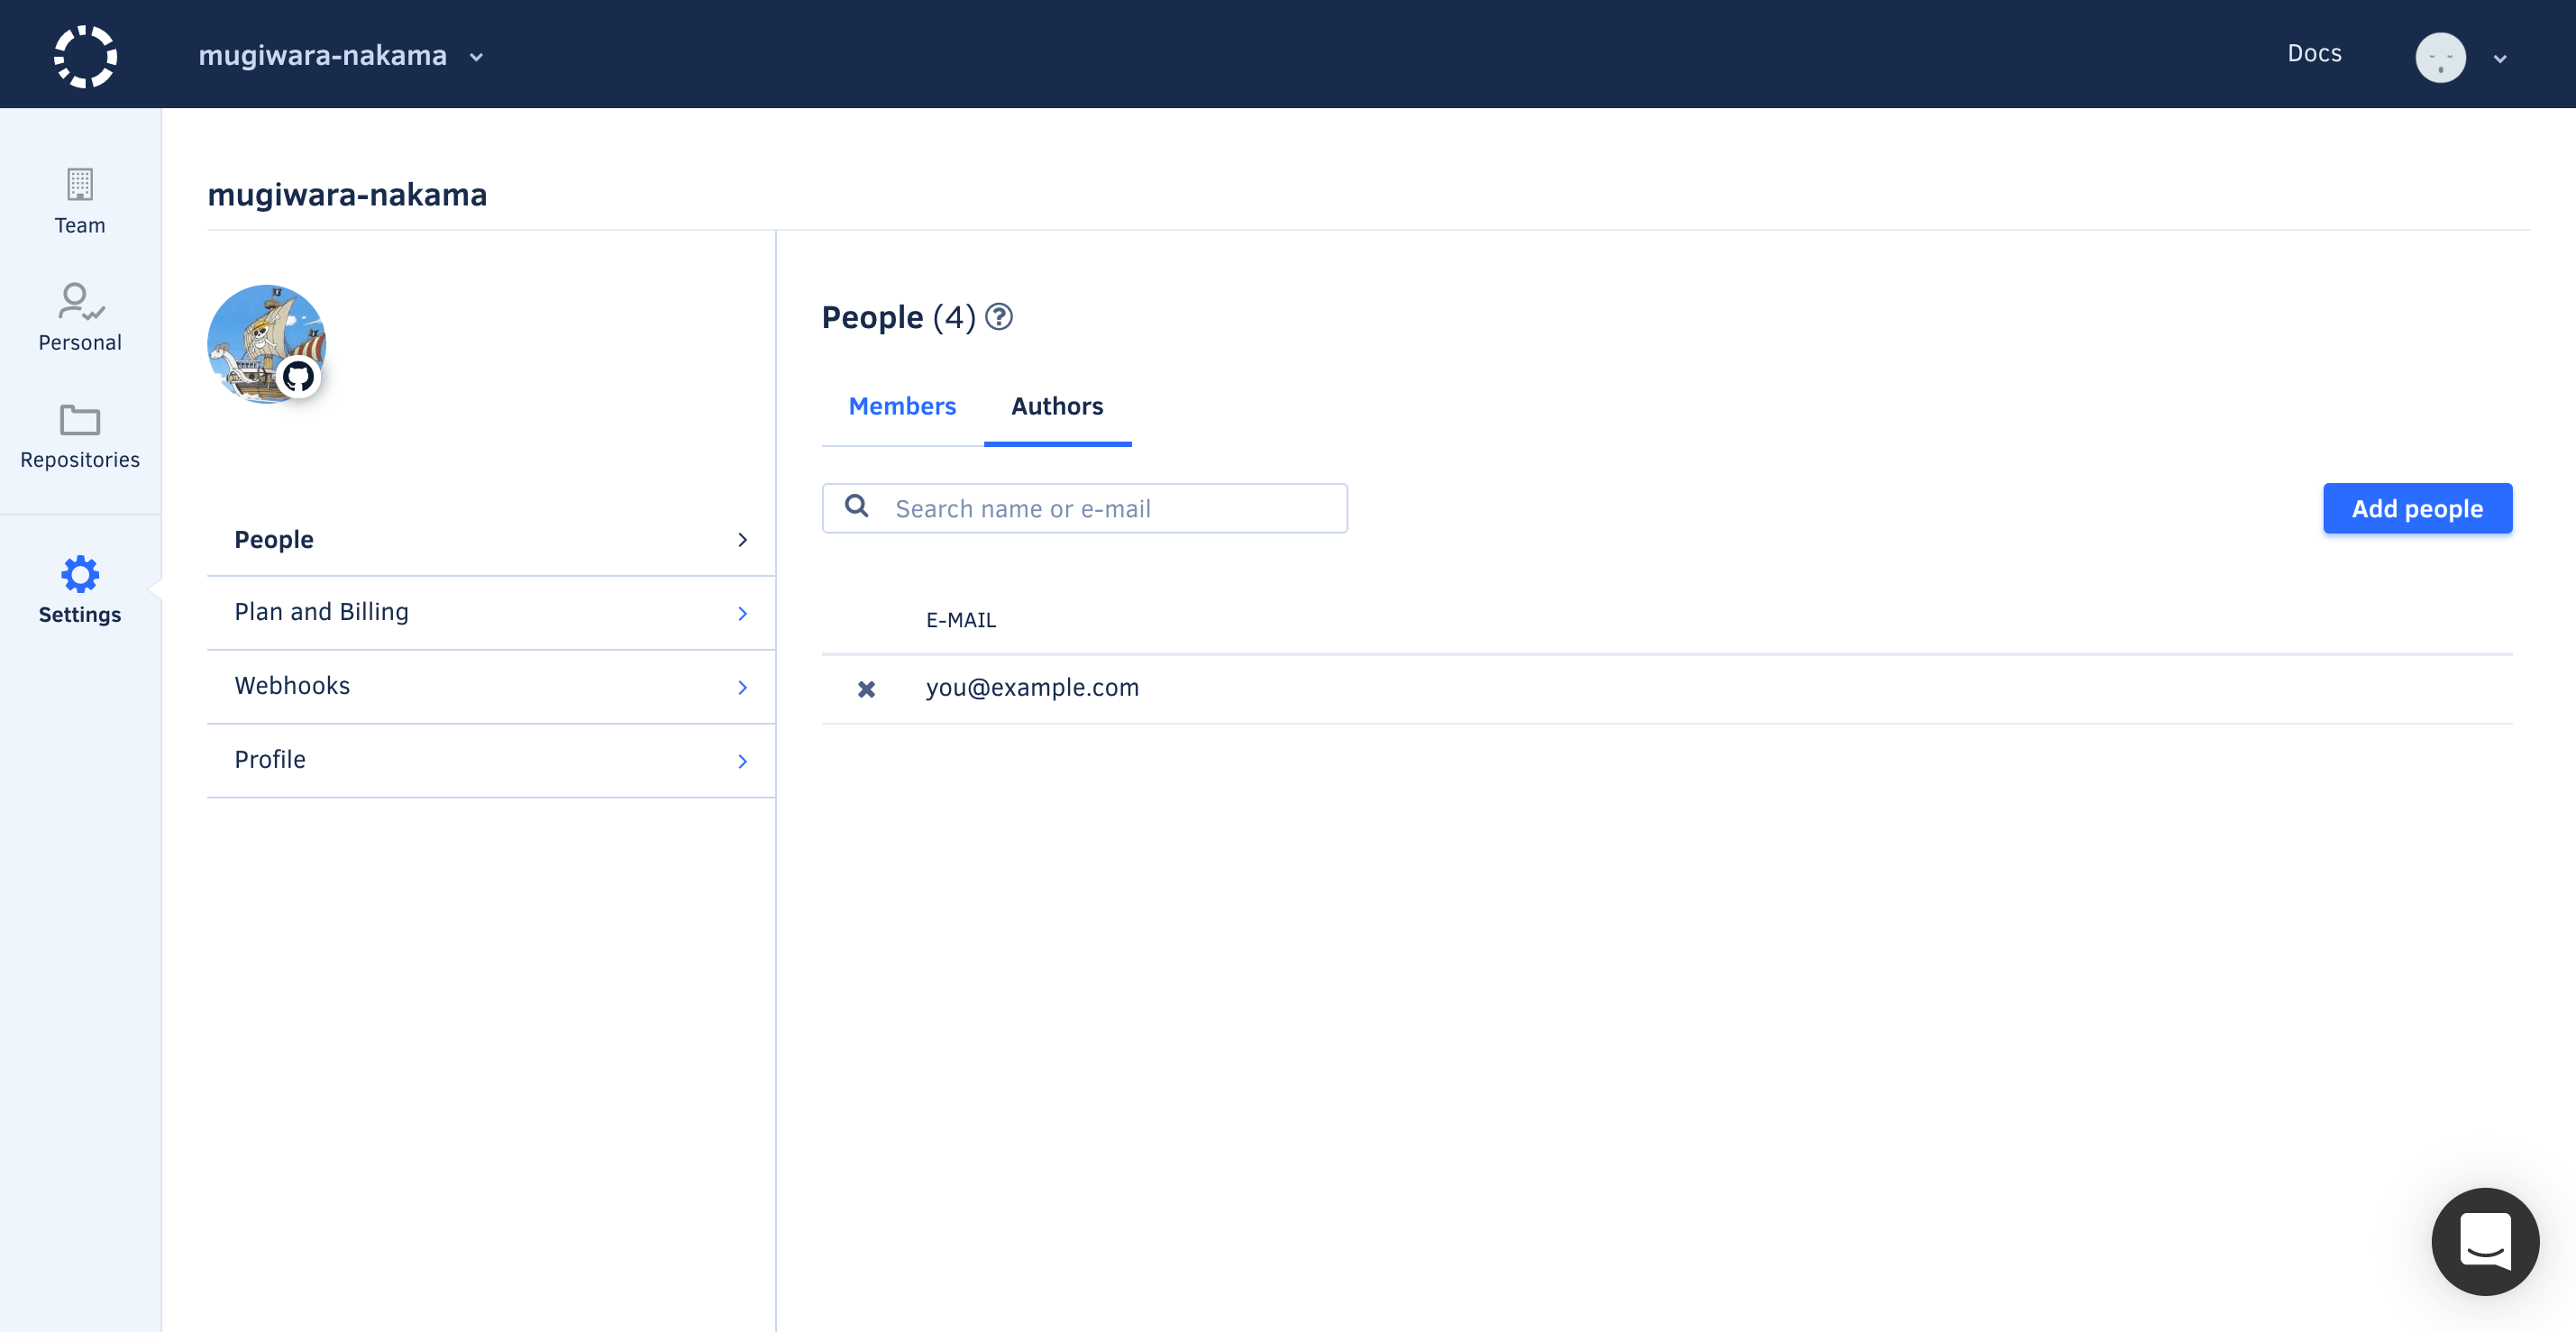Open the chat support widget
2576x1332 pixels.
tap(2484, 1241)
